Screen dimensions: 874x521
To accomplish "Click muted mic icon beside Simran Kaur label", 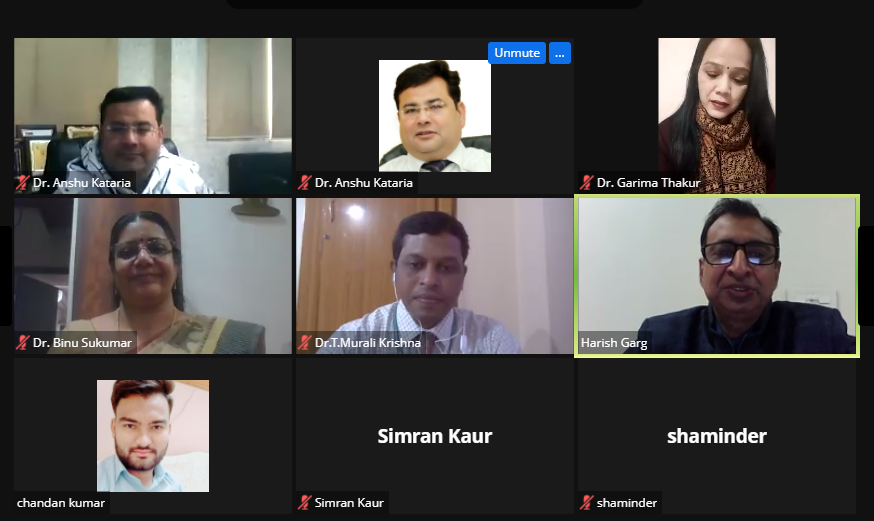I will 304,503.
